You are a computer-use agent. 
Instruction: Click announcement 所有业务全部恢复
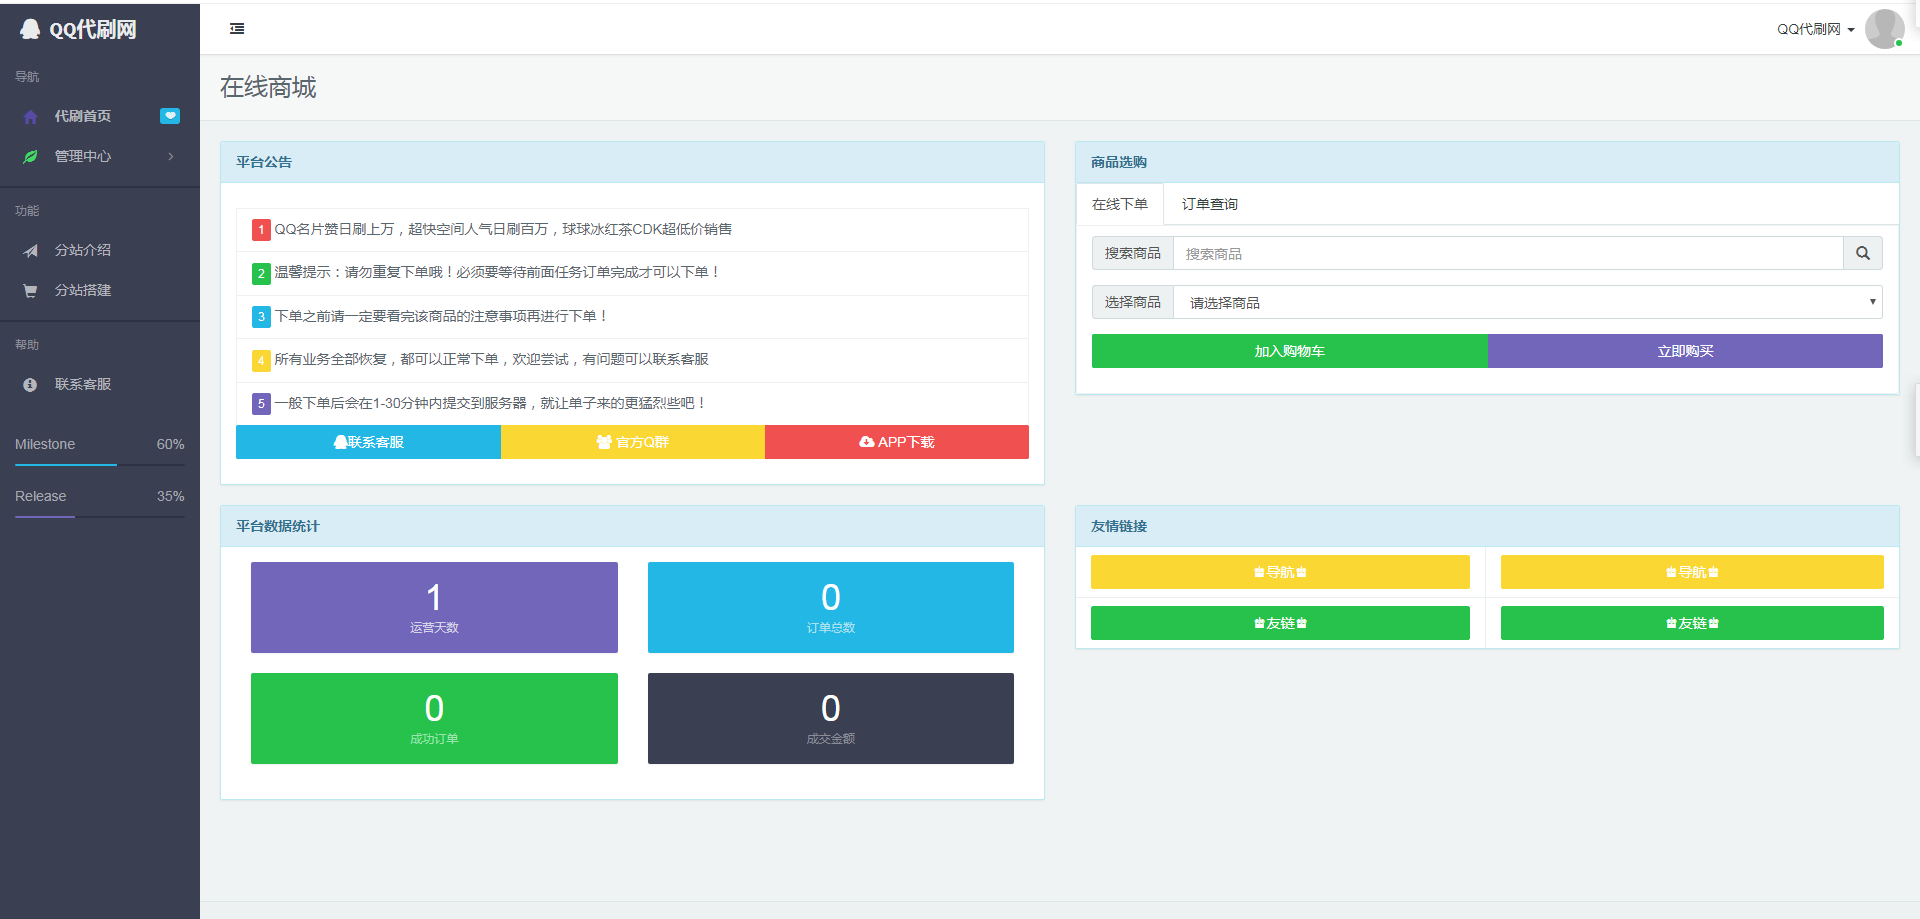[x=491, y=359]
